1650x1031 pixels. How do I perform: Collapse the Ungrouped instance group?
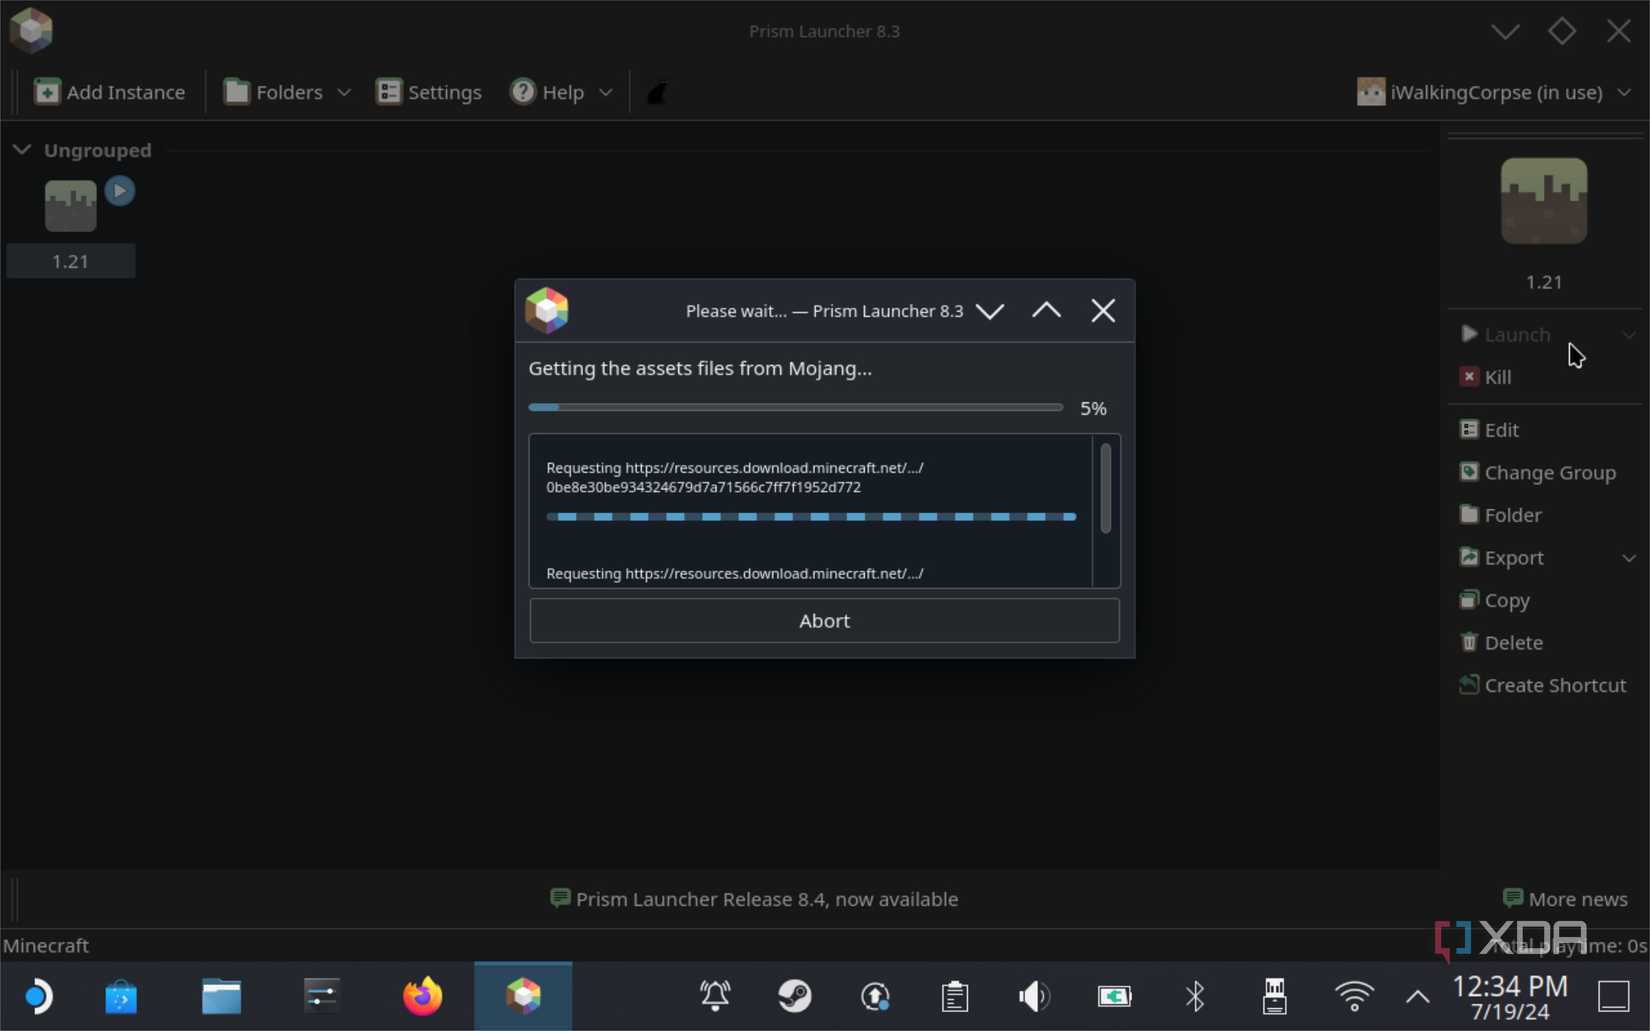click(x=21, y=150)
